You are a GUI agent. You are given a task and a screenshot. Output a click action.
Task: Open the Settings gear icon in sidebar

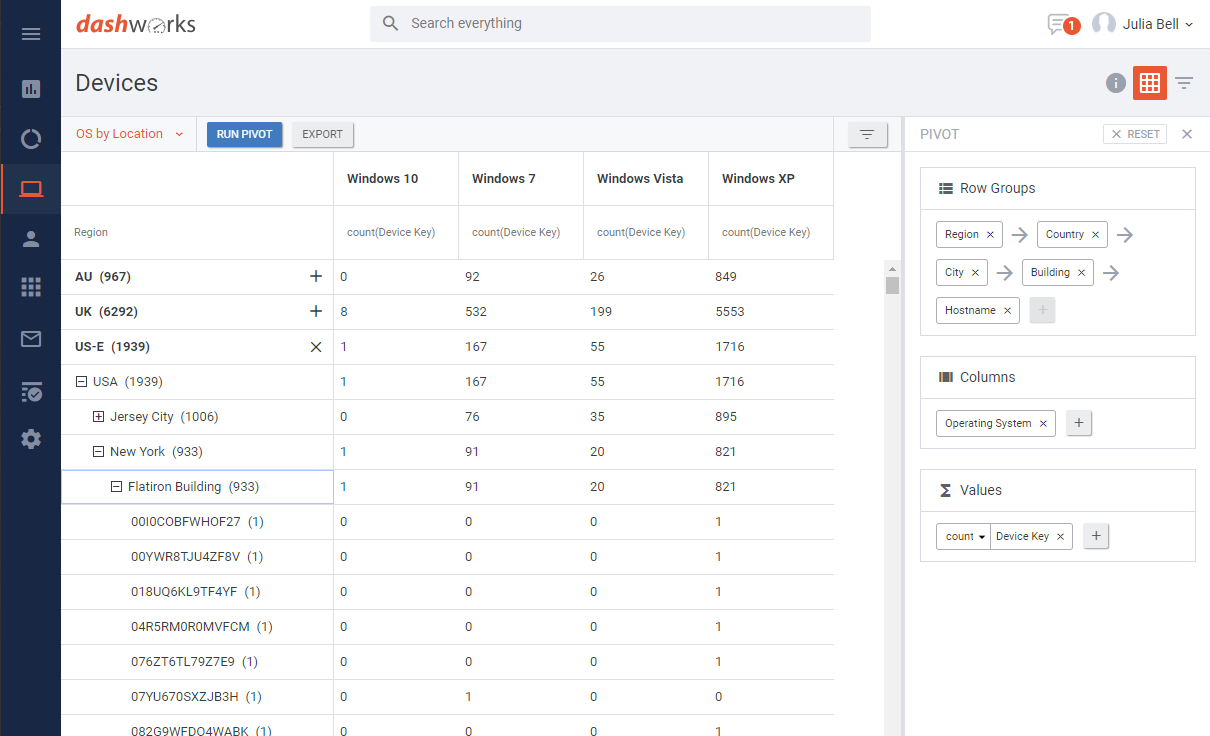(31, 439)
